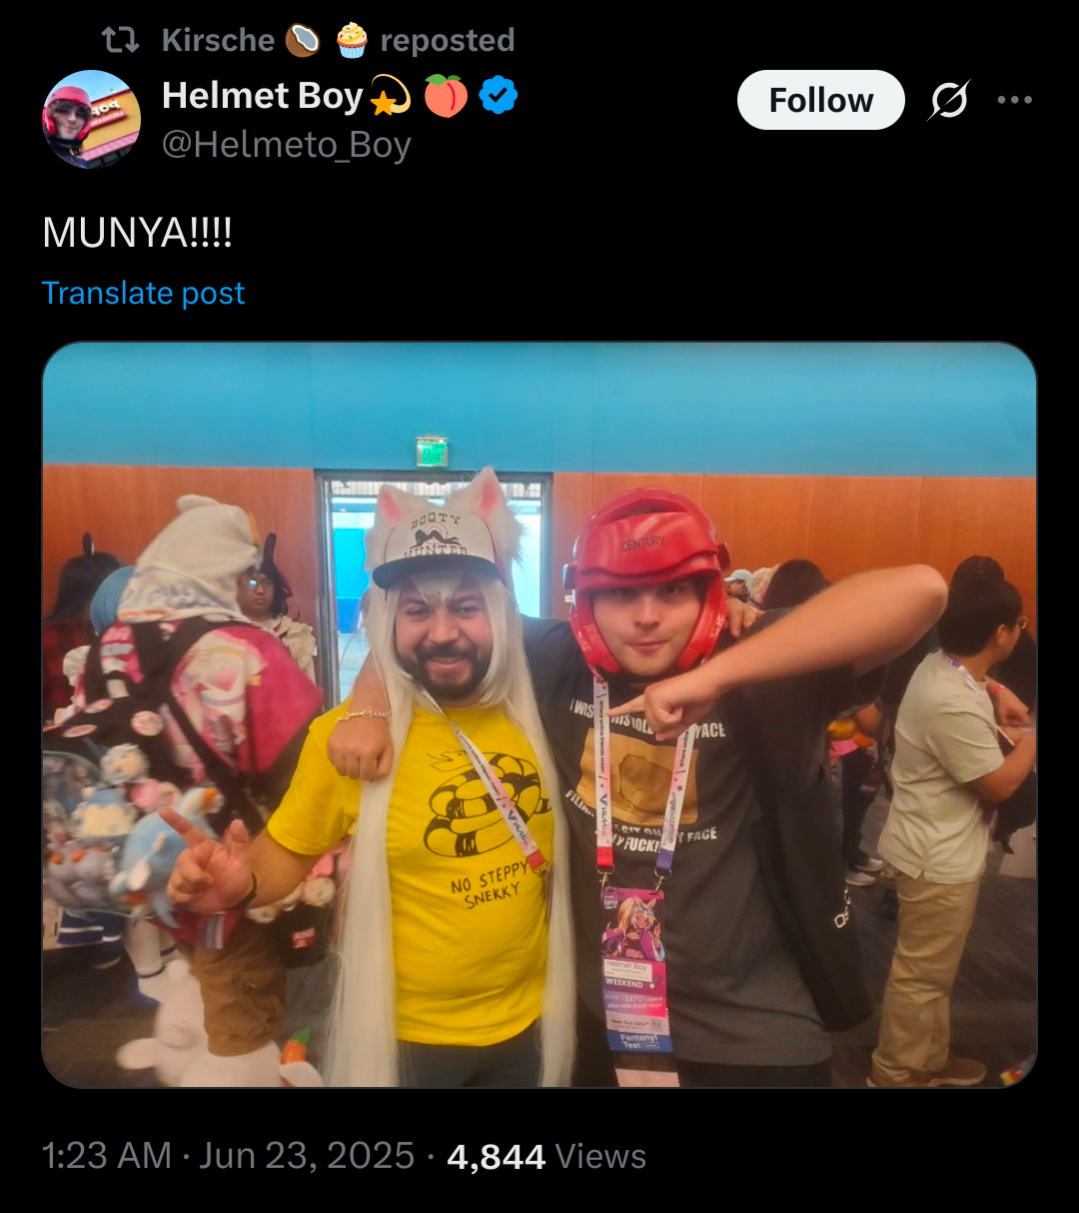Click the dizzy star emoji after Helmet Boy
The width and height of the screenshot is (1079, 1213).
coord(390,97)
